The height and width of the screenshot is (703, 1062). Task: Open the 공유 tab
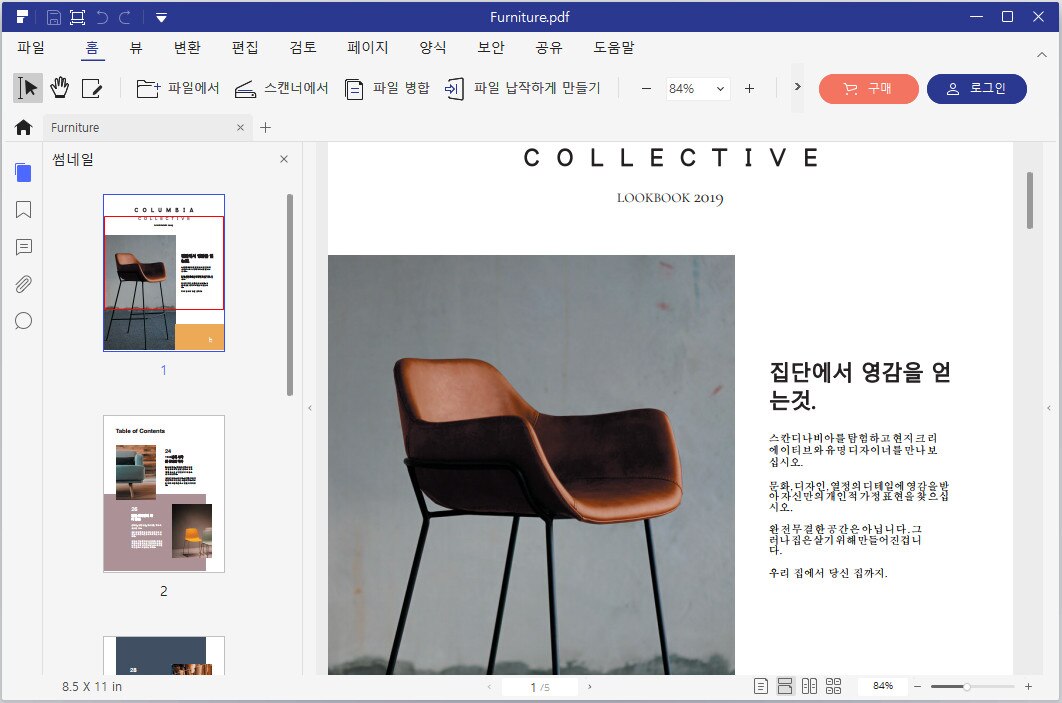tap(549, 47)
